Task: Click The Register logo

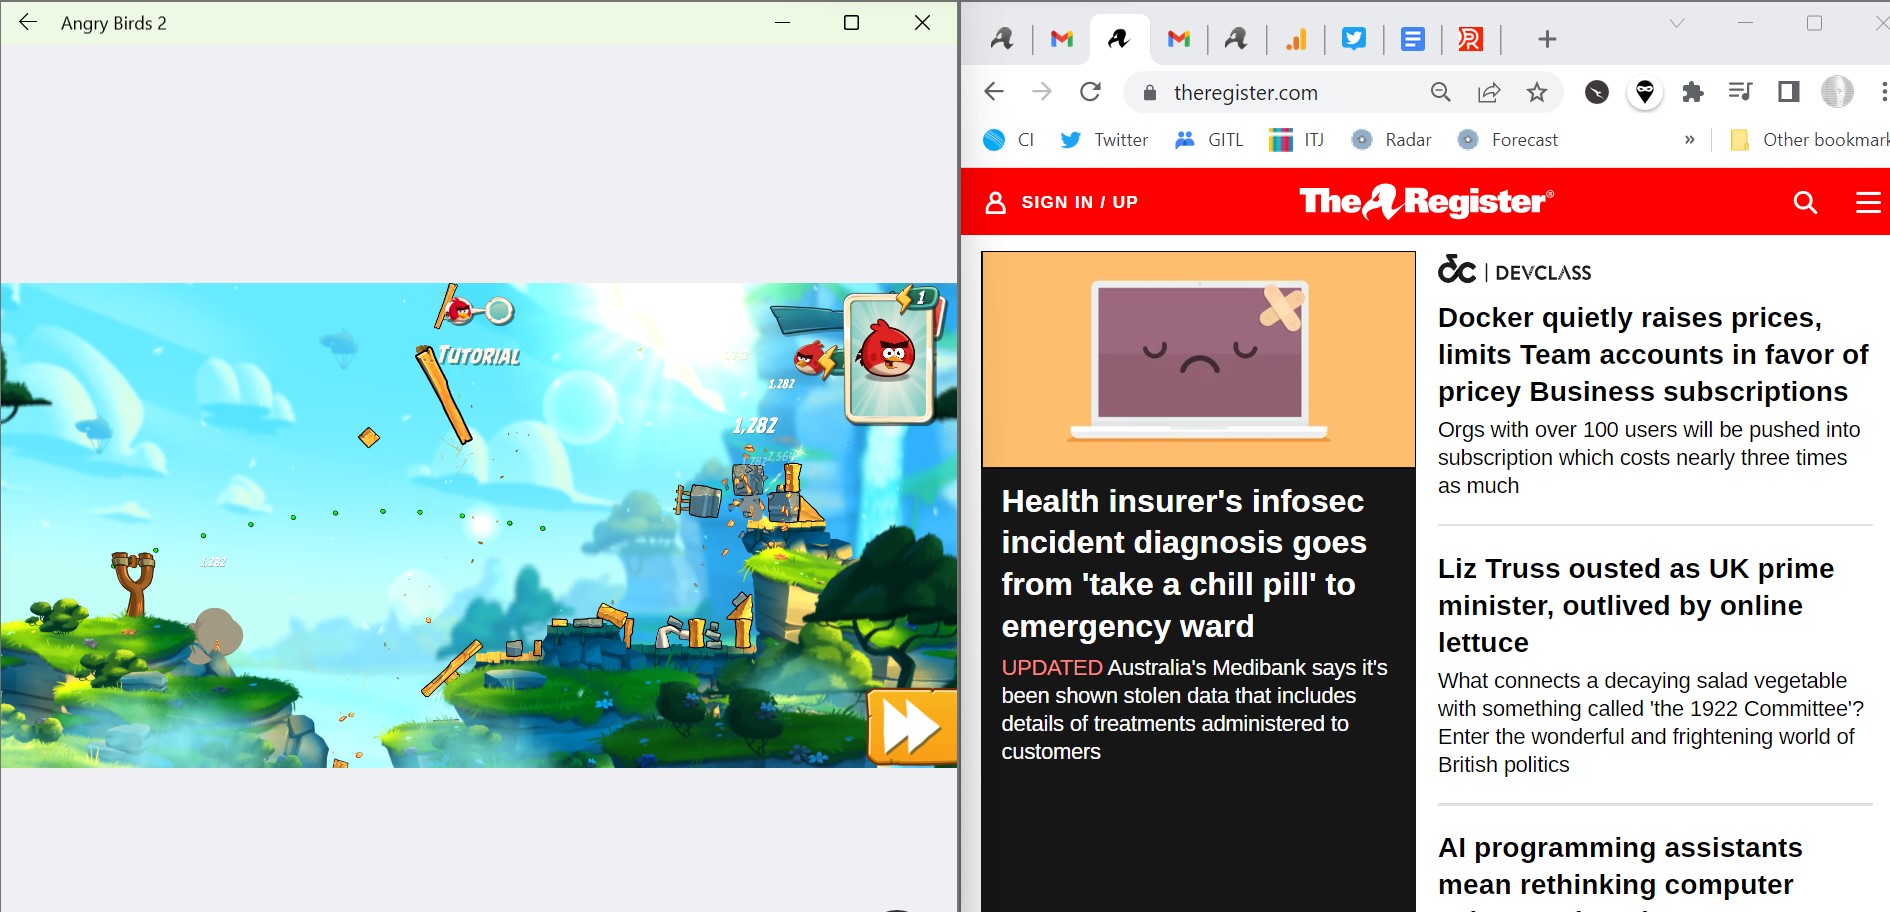Action: pyautogui.click(x=1426, y=202)
